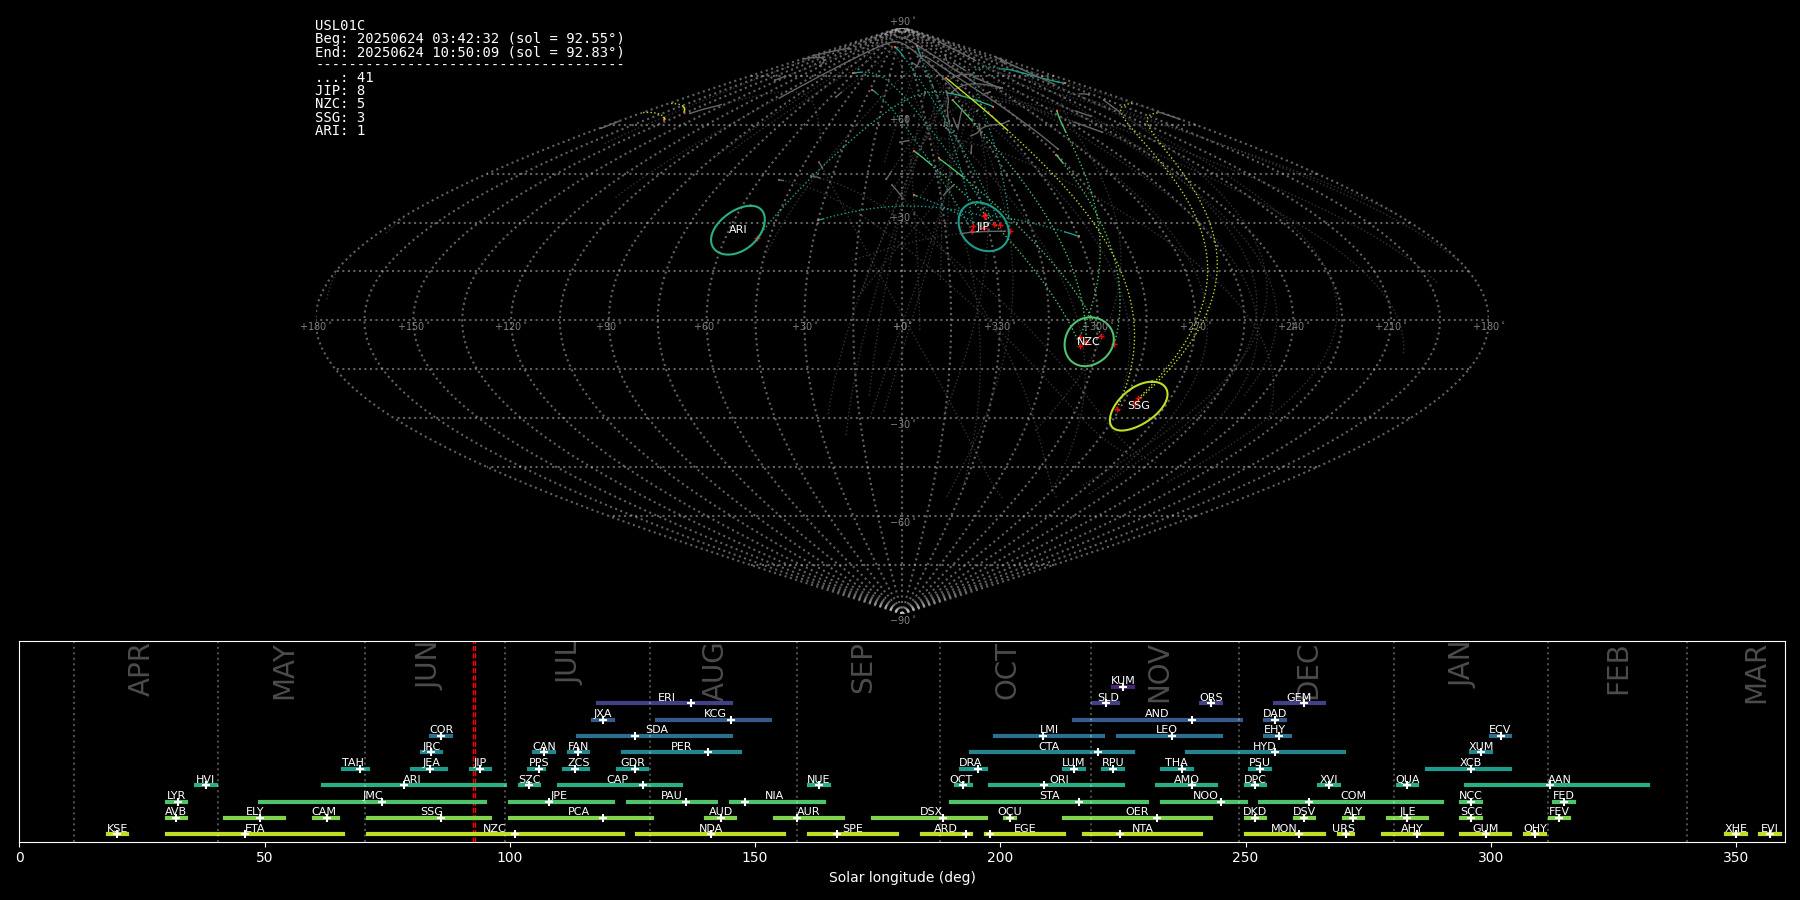The height and width of the screenshot is (900, 1800).
Task: Click the −90° label at map bottom
Action: pyautogui.click(x=901, y=620)
